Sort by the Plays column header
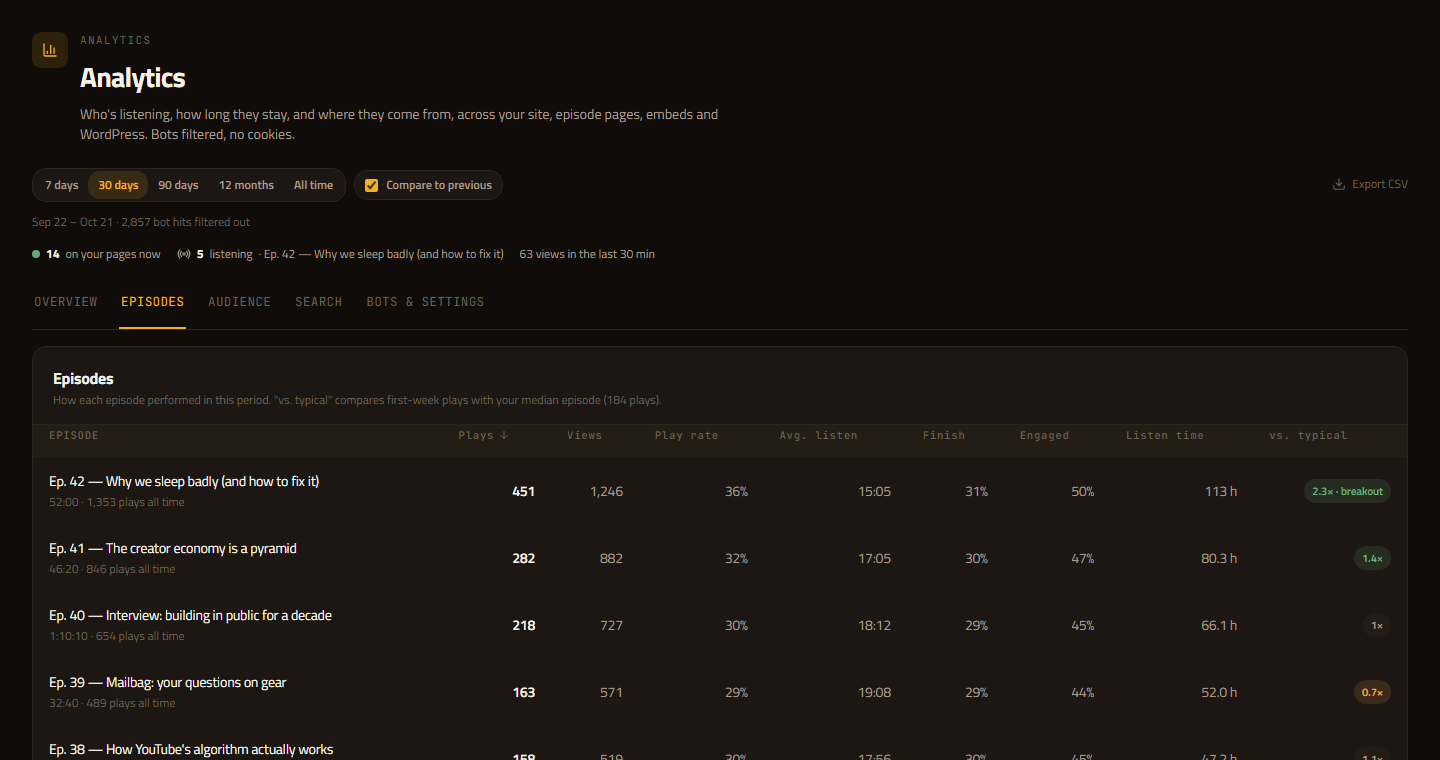 pyautogui.click(x=483, y=435)
